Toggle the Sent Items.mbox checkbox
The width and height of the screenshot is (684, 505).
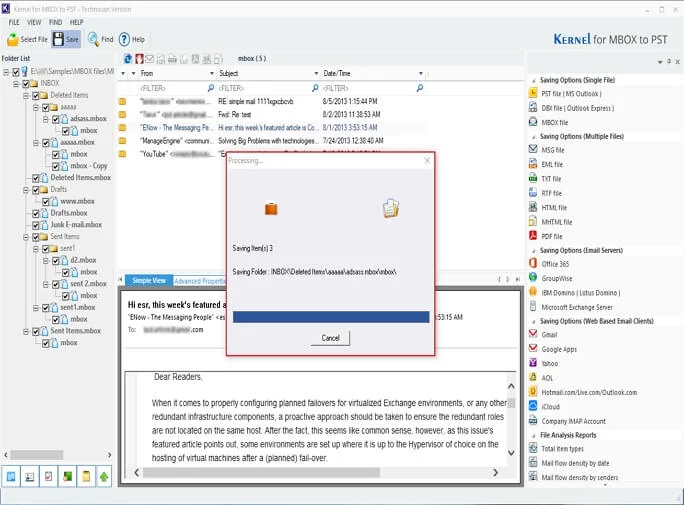[36, 331]
